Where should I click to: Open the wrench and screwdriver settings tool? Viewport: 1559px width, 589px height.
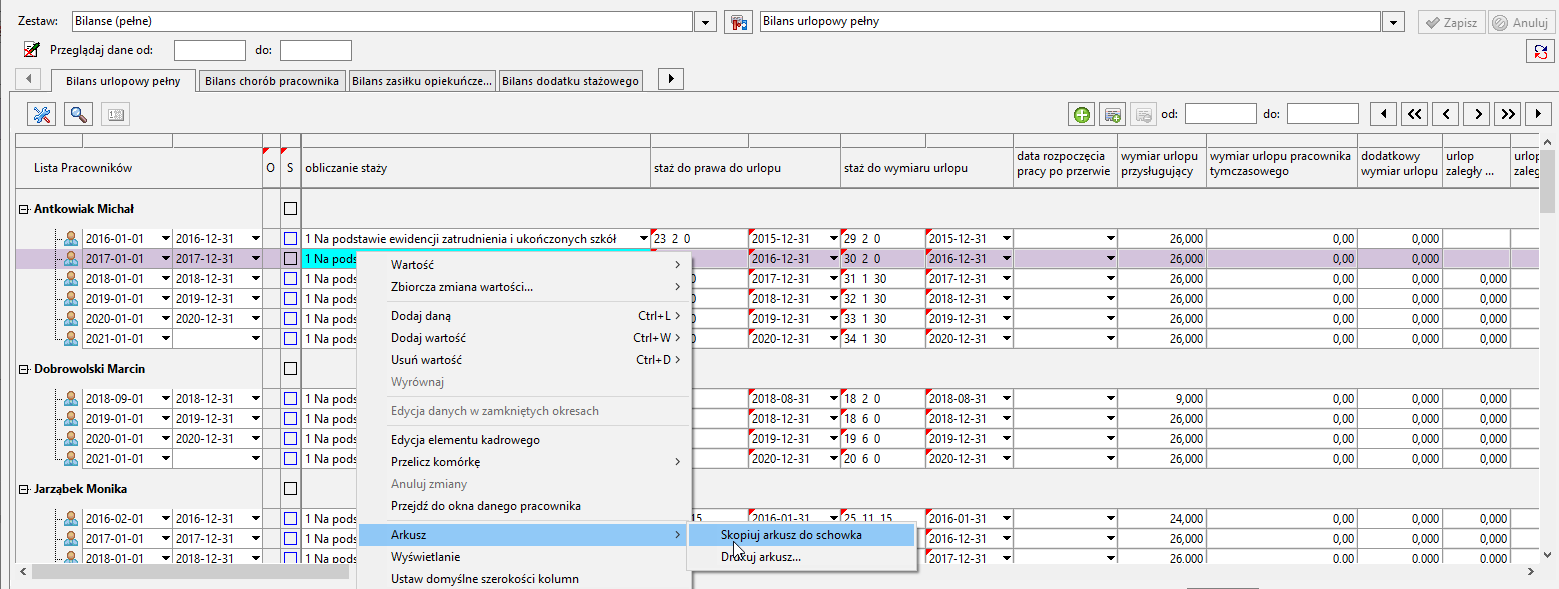[x=42, y=114]
